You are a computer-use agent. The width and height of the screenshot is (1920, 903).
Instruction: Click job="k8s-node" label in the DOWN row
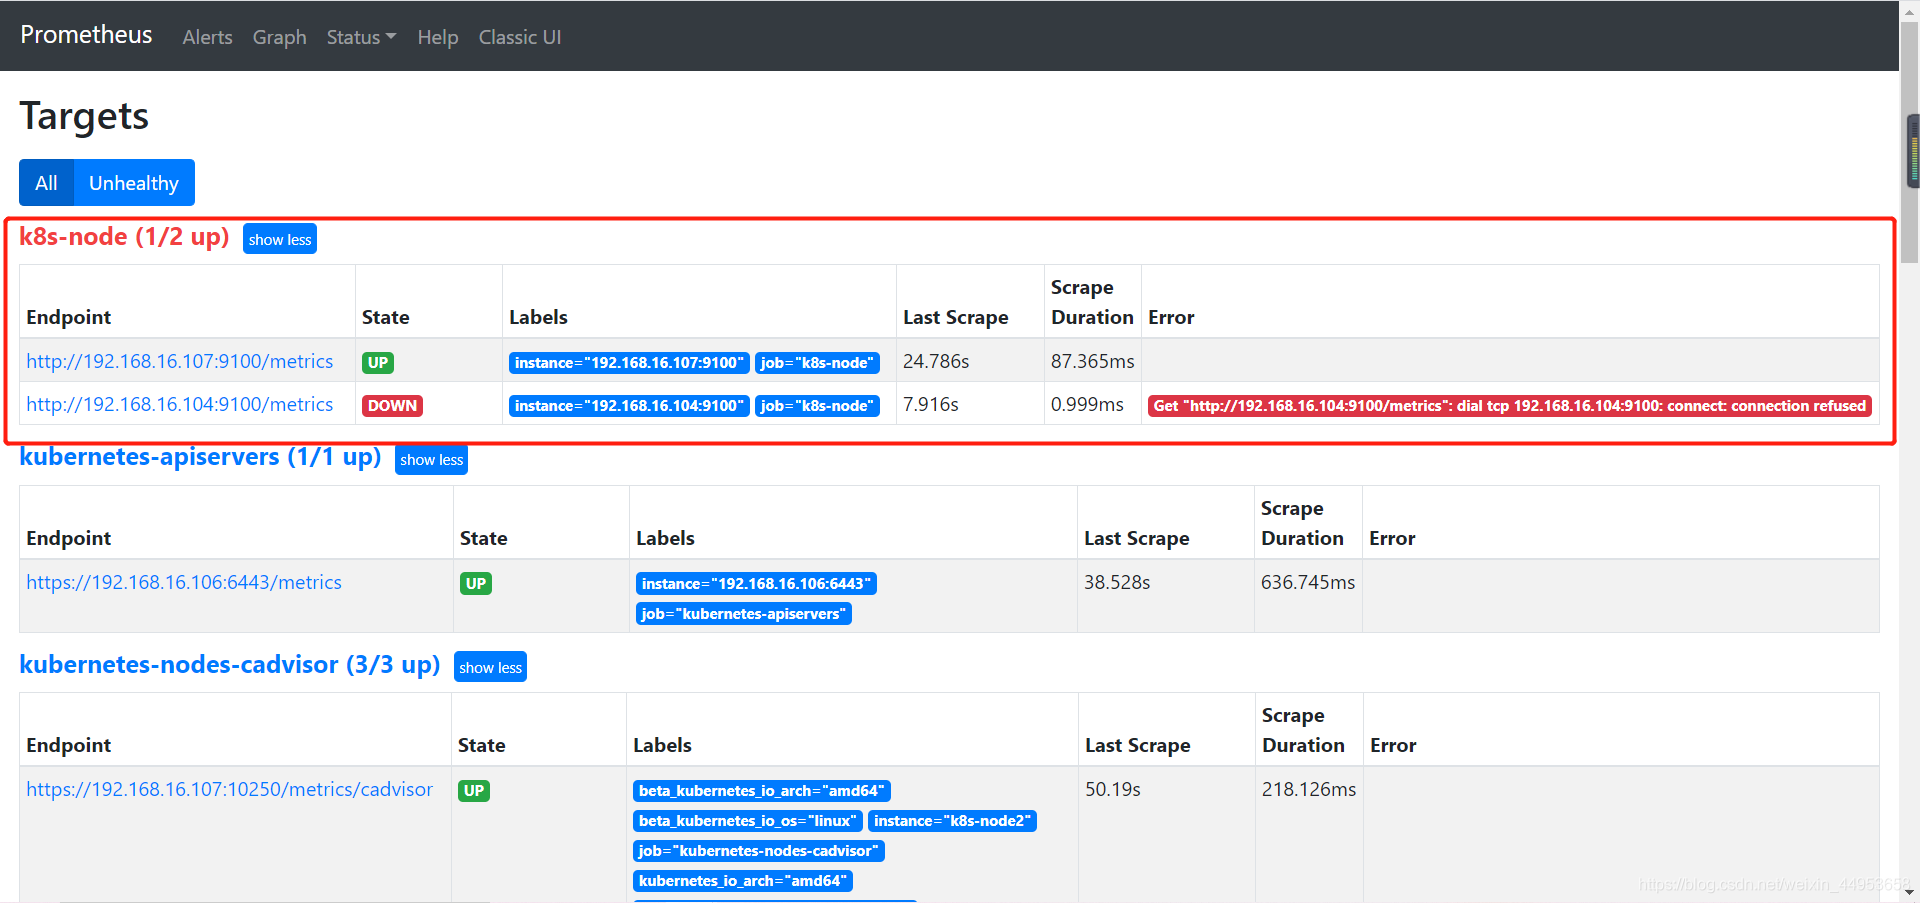click(817, 406)
